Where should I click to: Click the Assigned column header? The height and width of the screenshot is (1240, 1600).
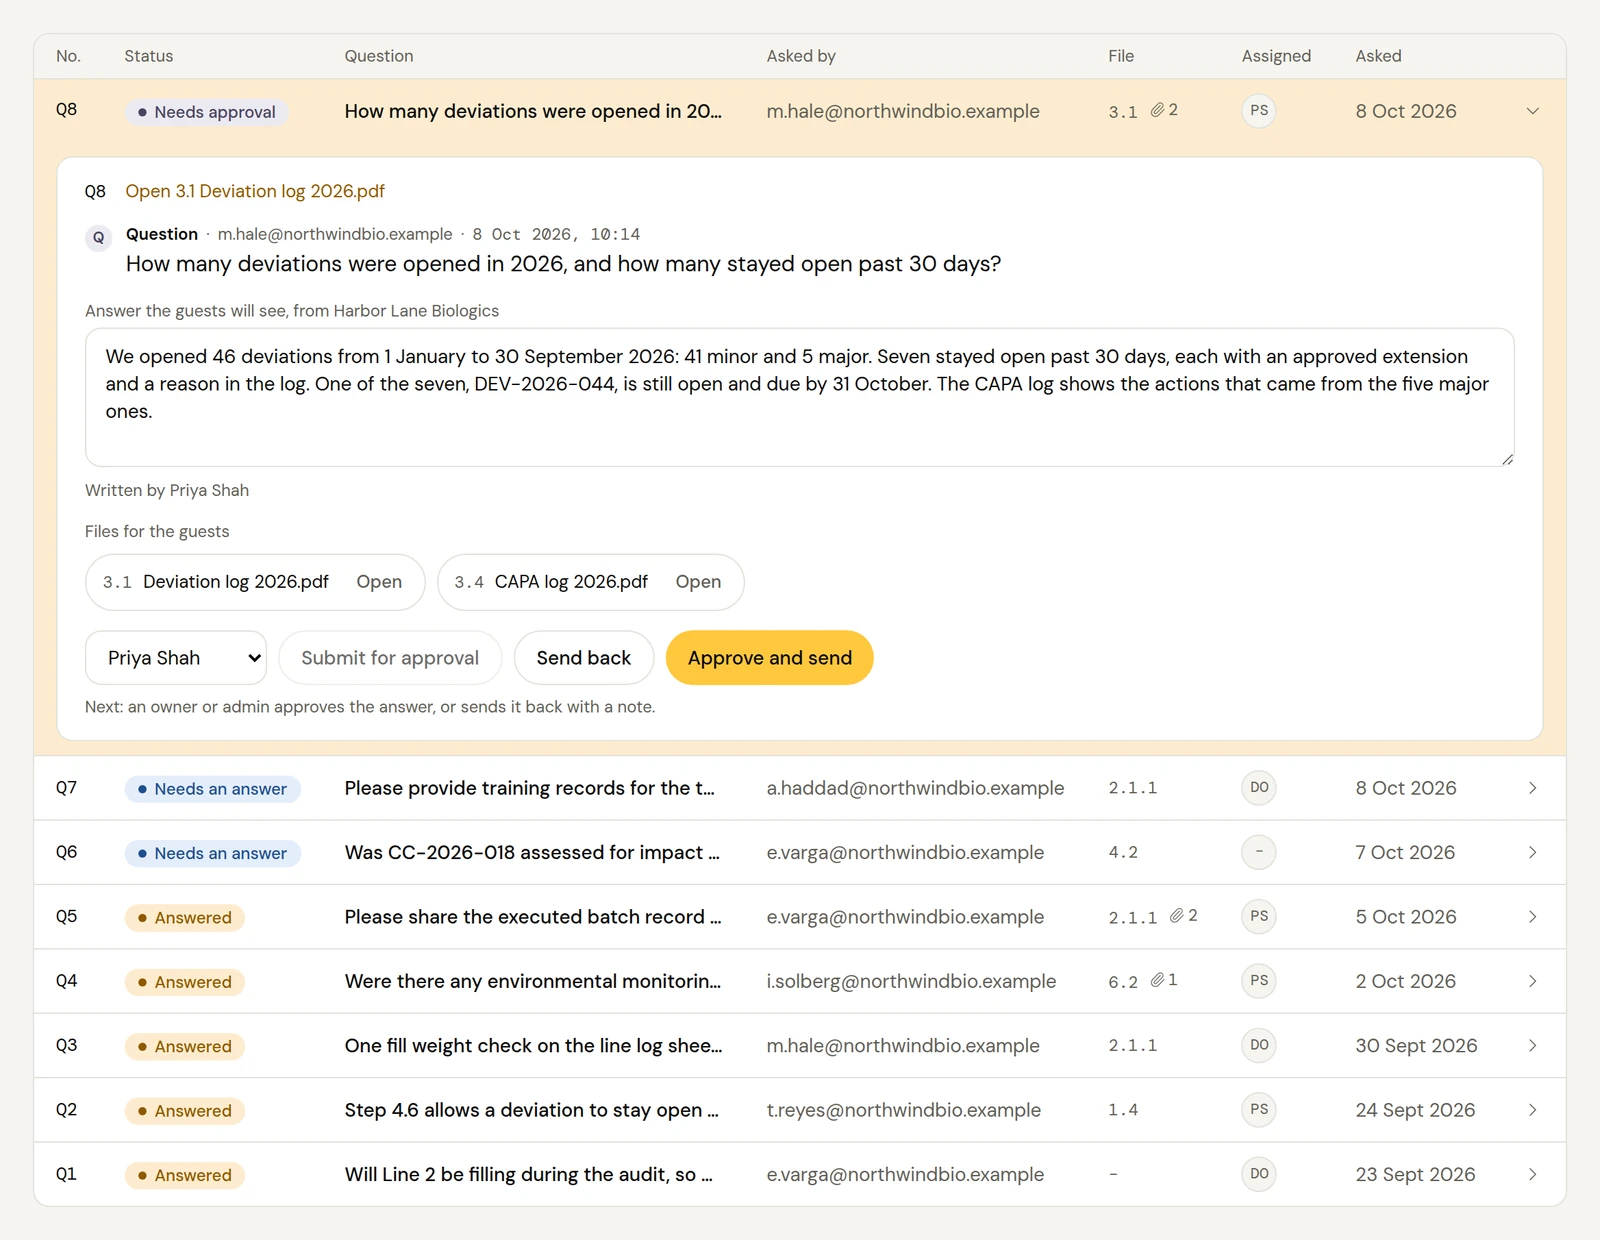click(x=1276, y=56)
